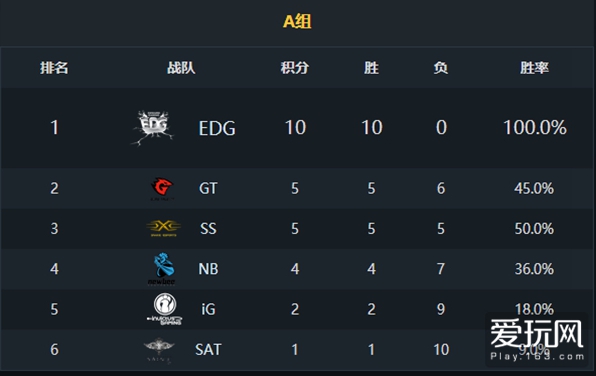The image size is (596, 376).
Task: Click the 战队 column header
Action: [x=181, y=68]
